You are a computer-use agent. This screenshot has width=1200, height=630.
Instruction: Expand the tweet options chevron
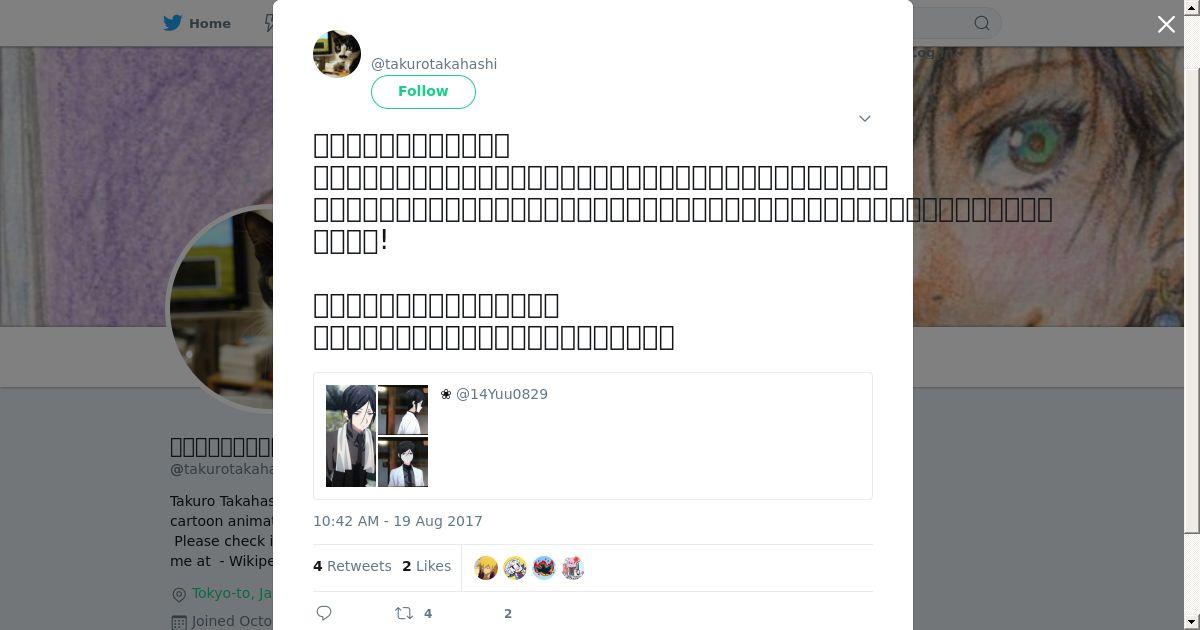point(865,118)
